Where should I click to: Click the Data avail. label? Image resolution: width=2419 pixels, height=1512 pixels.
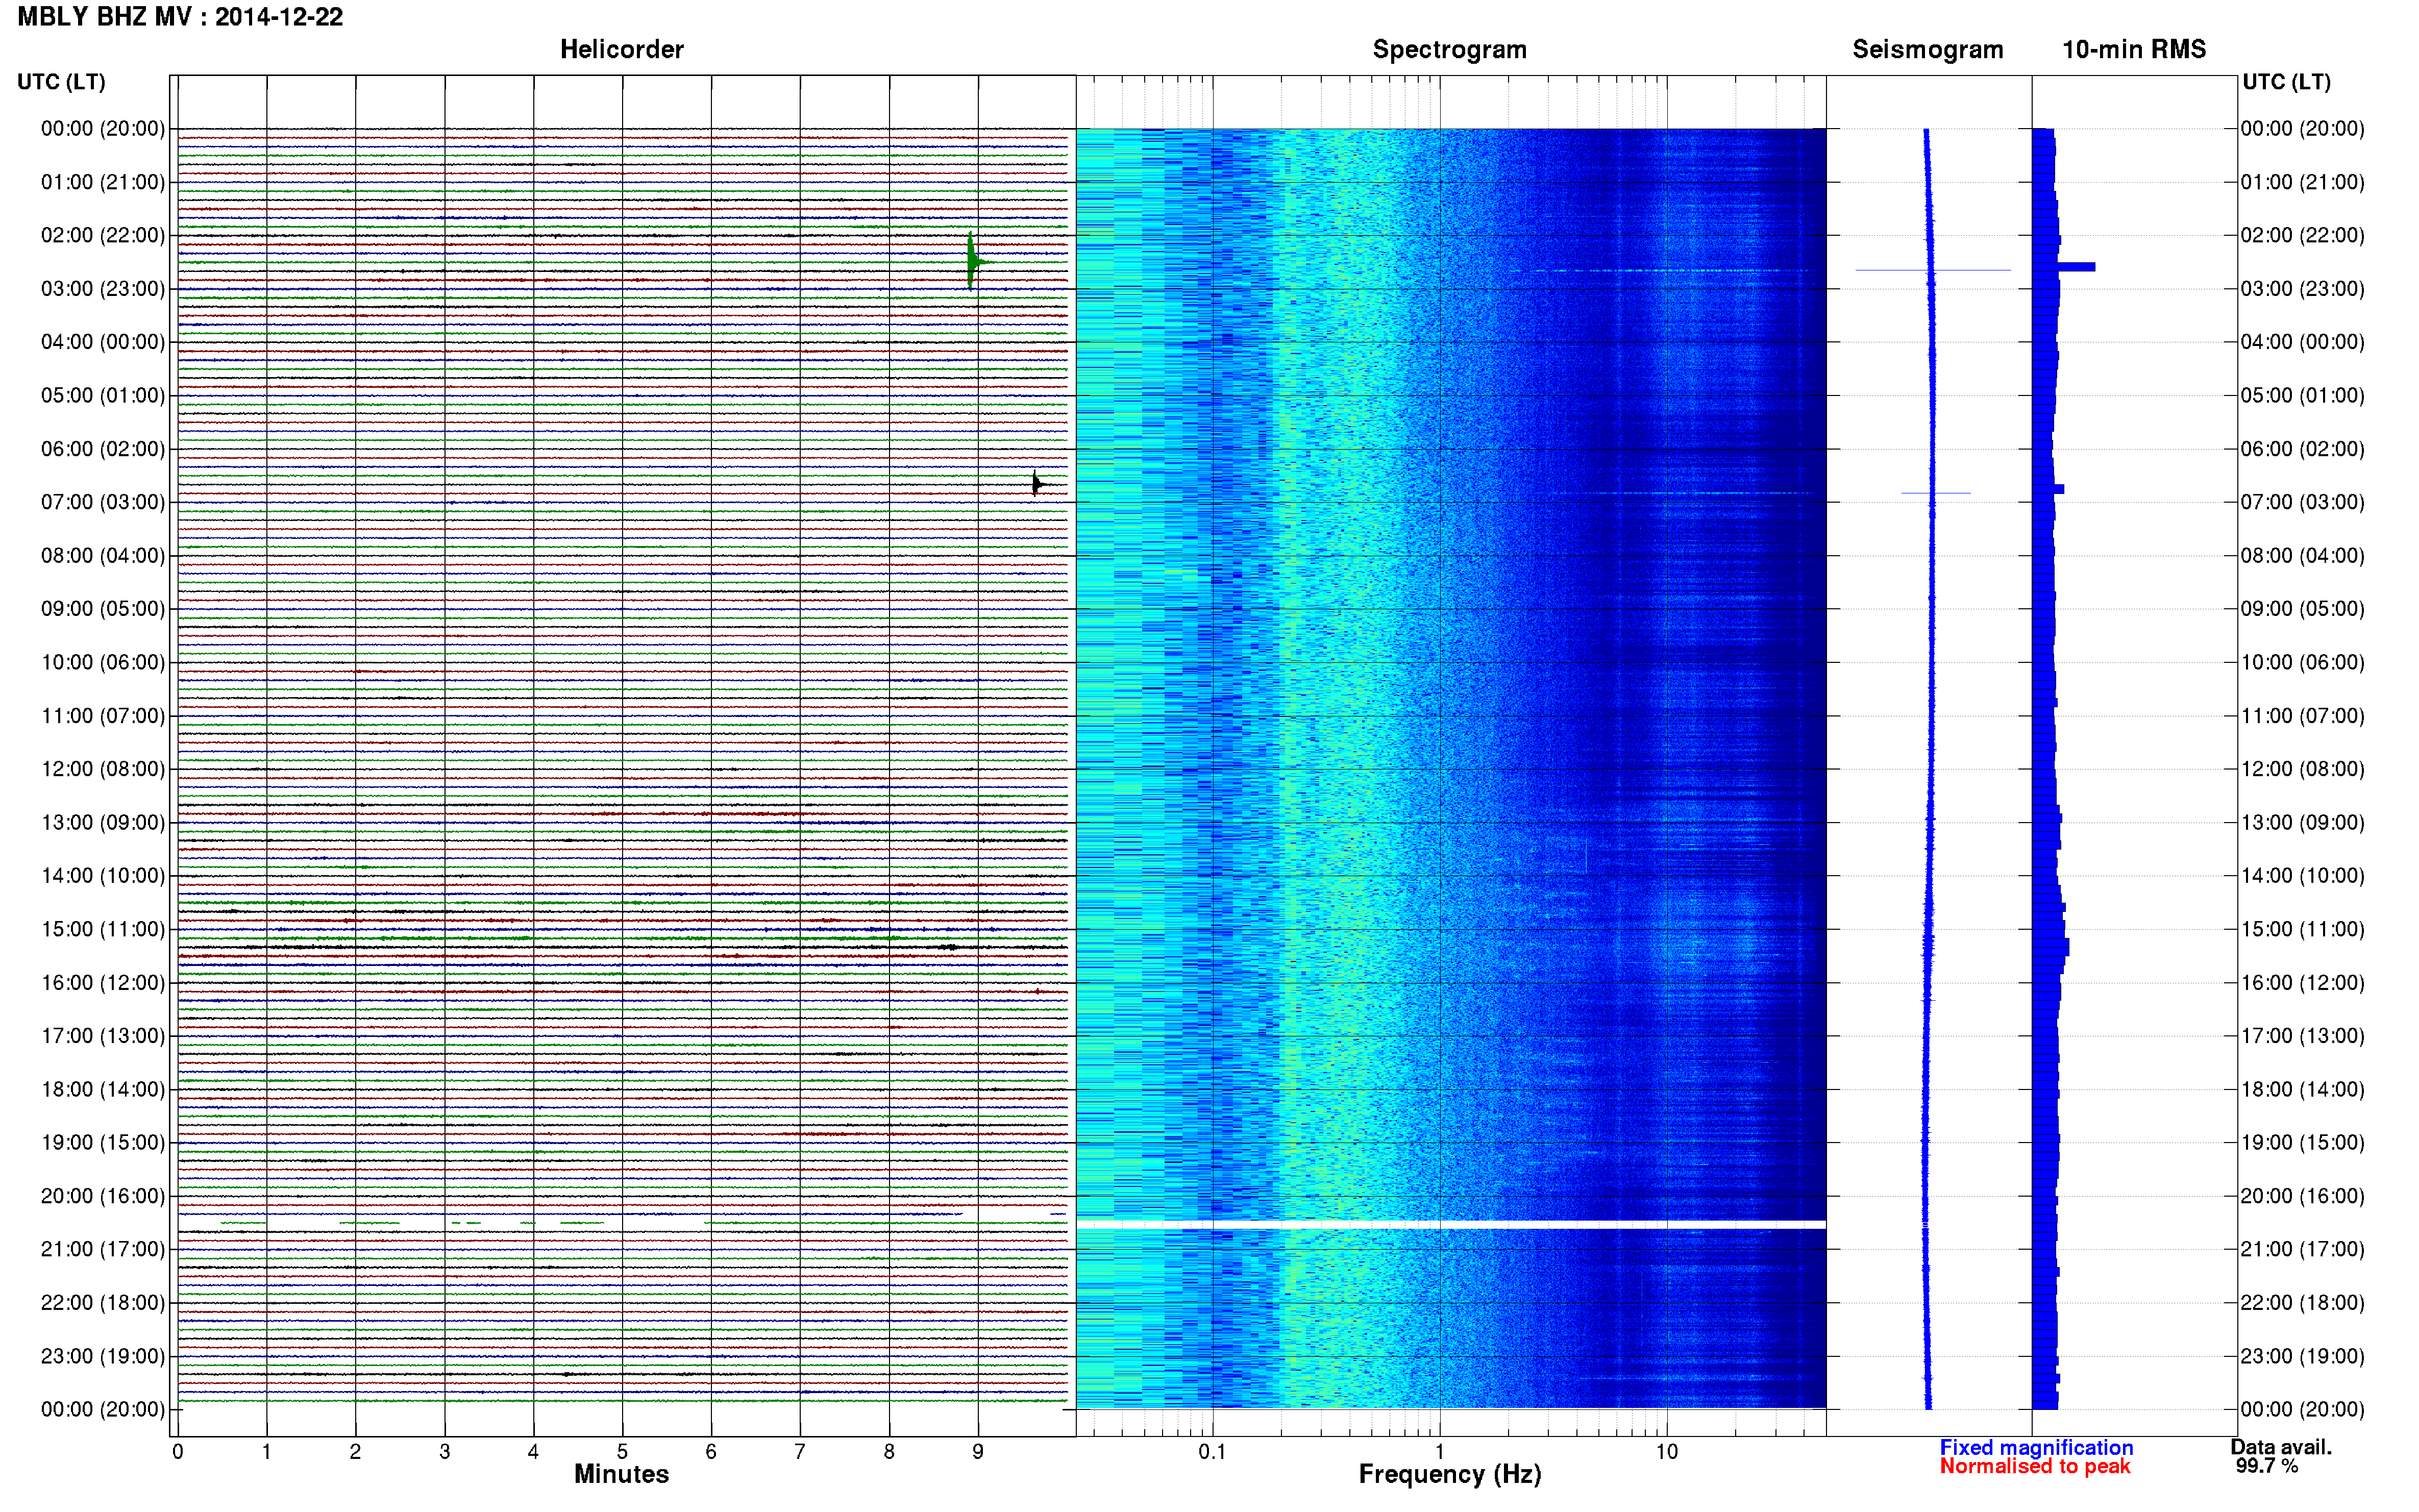[x=2281, y=1447]
